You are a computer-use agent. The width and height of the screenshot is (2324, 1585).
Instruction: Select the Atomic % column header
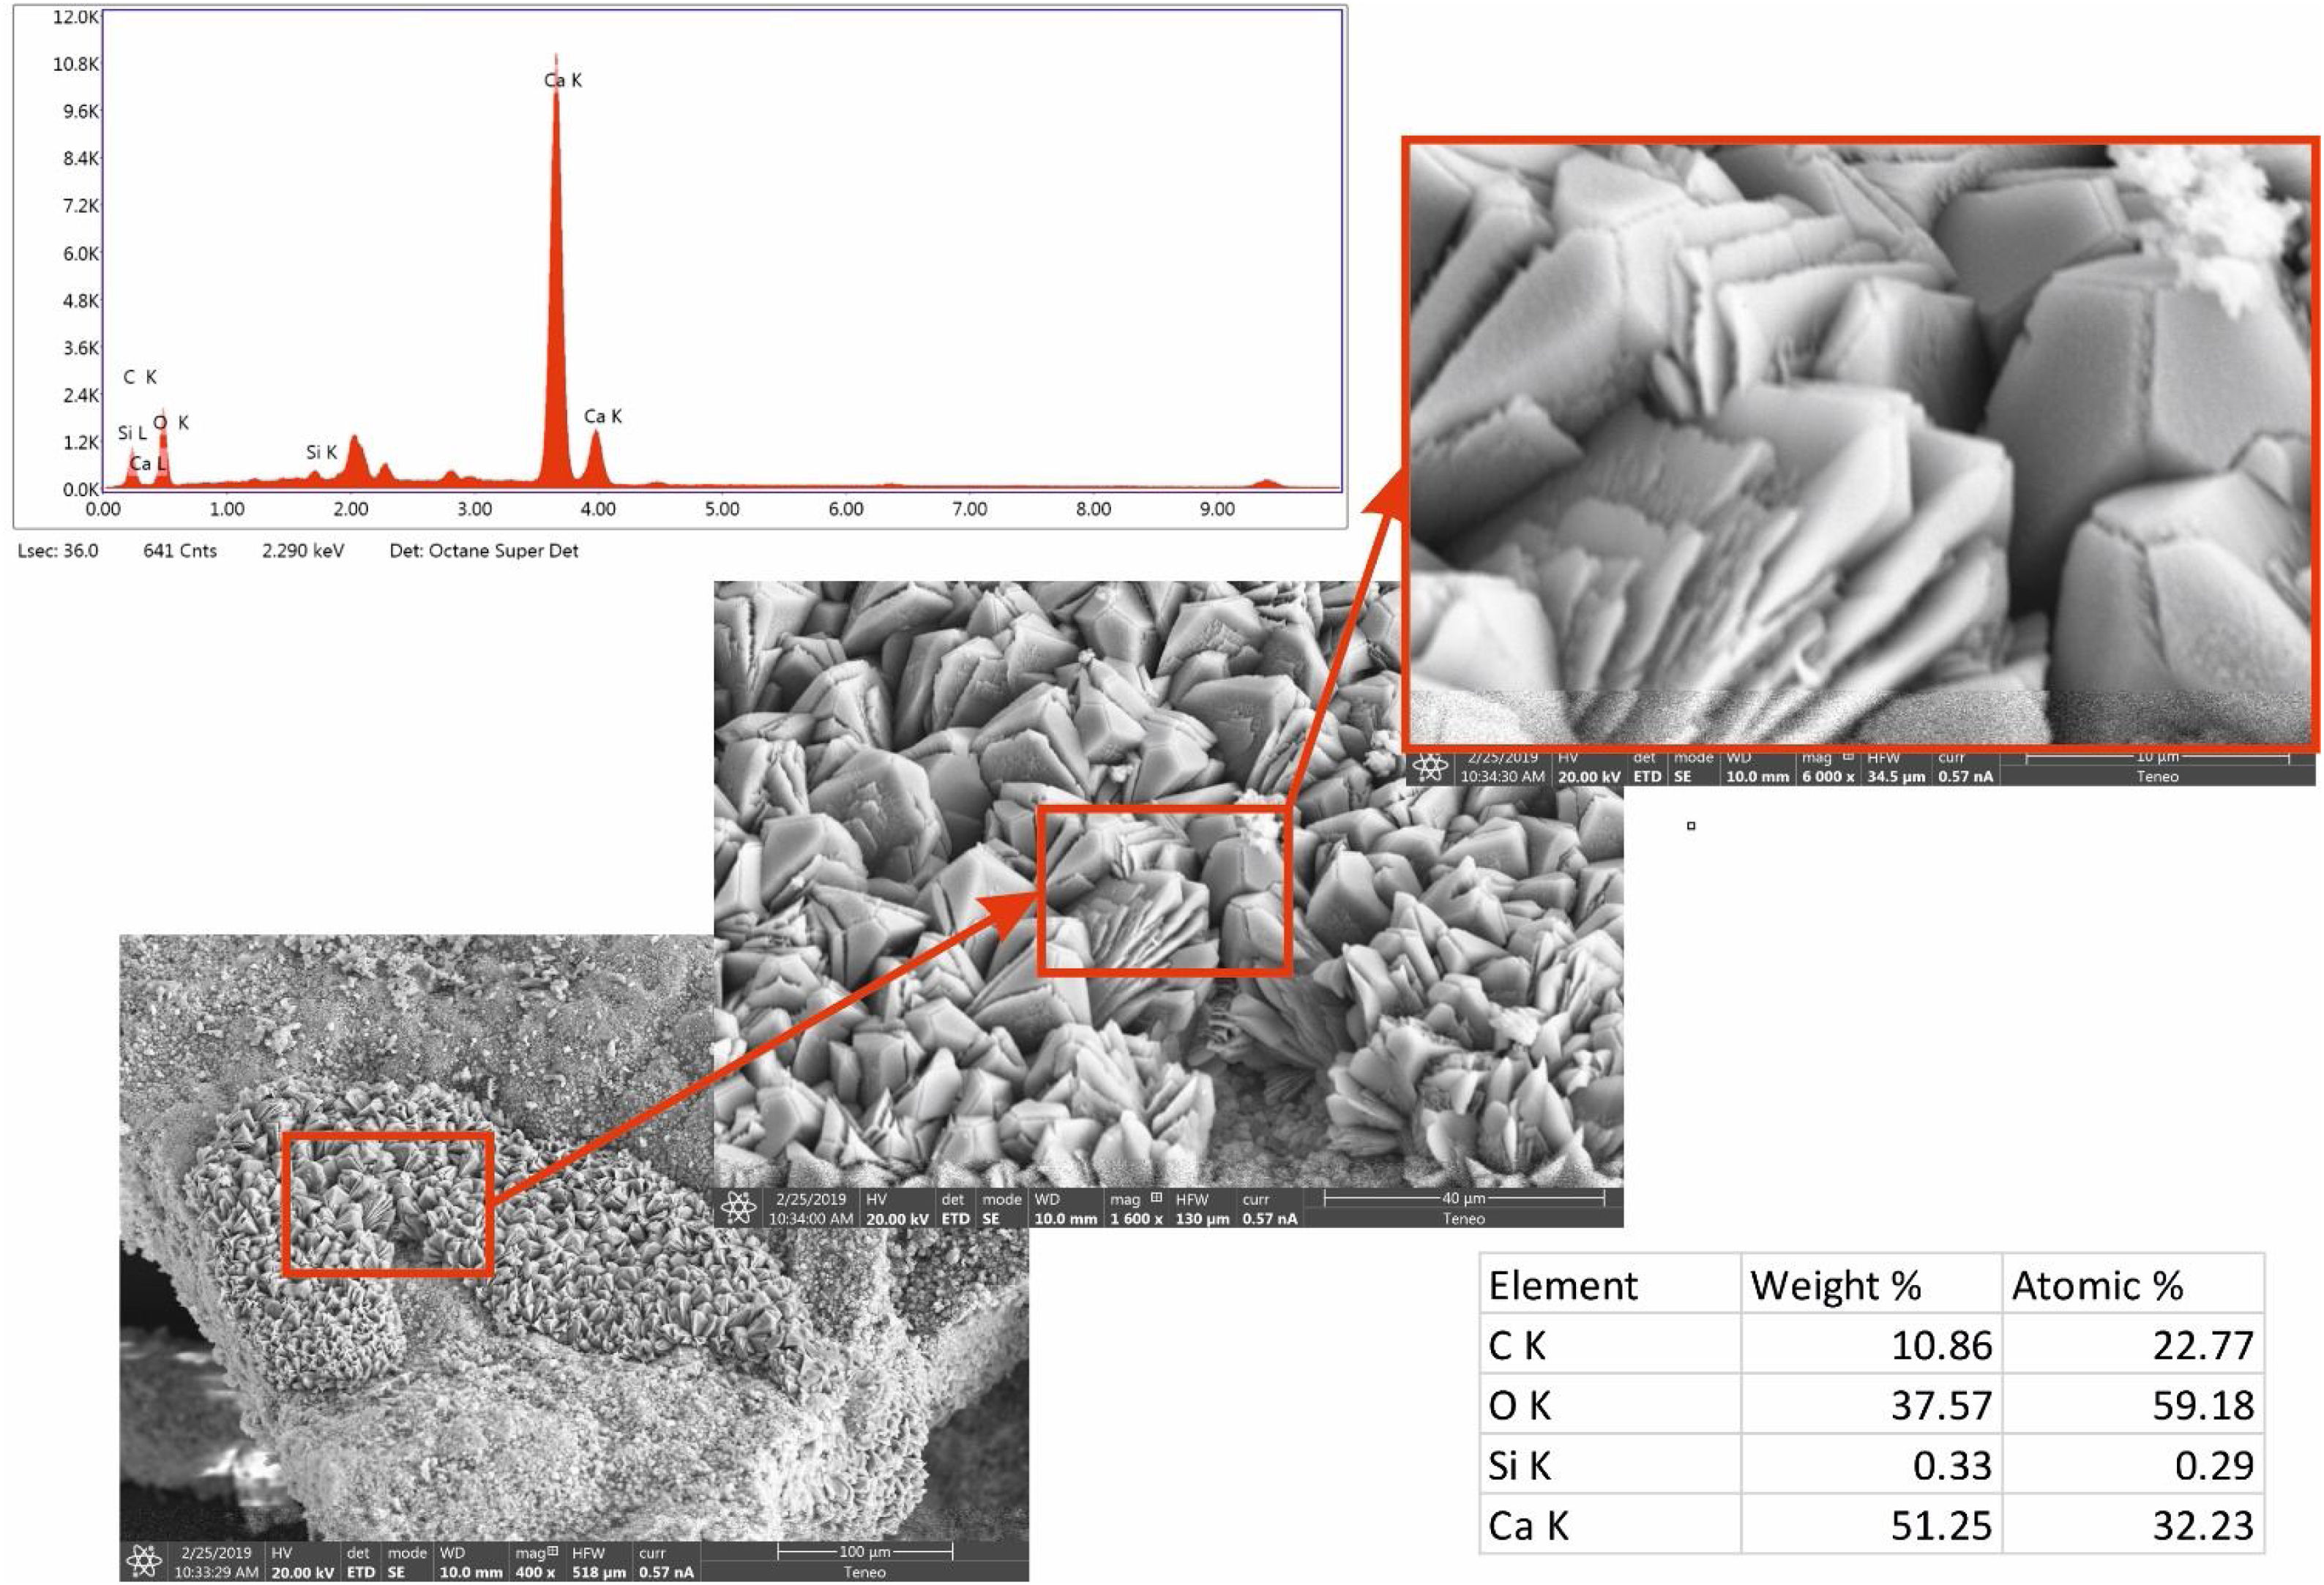click(2097, 1286)
